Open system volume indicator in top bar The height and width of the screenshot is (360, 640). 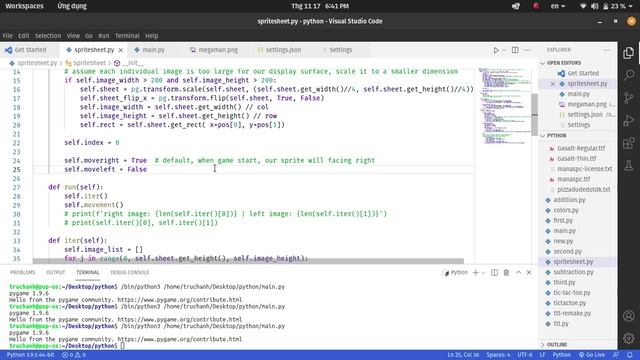pos(595,6)
